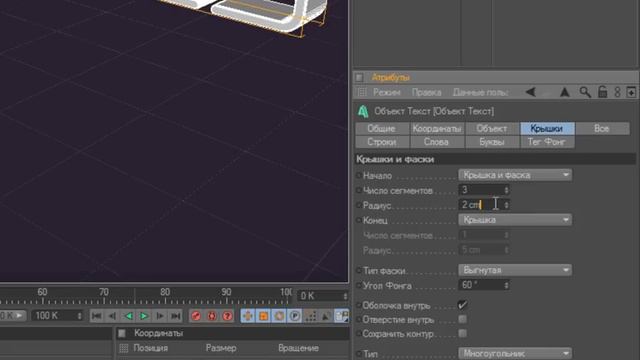Switch to the Общие tab
This screenshot has height=360, width=640.
click(382, 129)
